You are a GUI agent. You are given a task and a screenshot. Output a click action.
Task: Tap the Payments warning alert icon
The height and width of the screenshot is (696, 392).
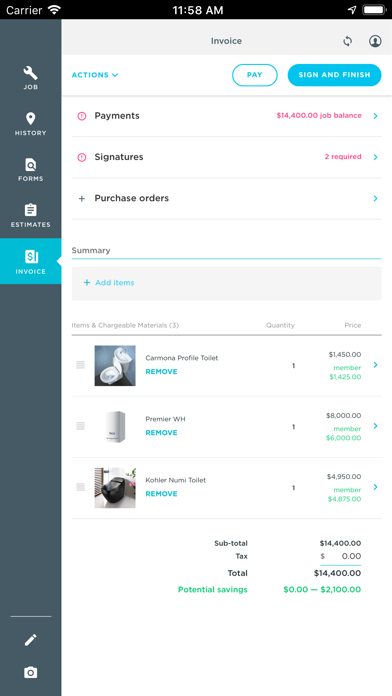[82, 116]
